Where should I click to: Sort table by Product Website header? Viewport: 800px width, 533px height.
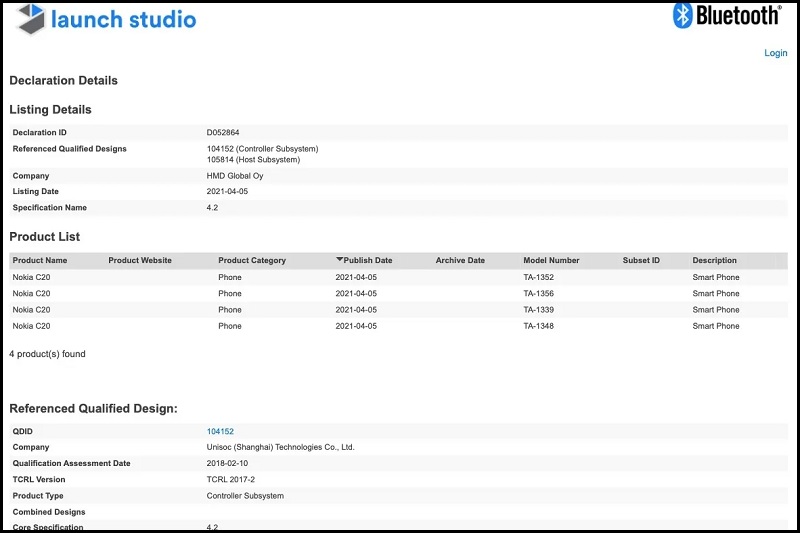click(140, 260)
